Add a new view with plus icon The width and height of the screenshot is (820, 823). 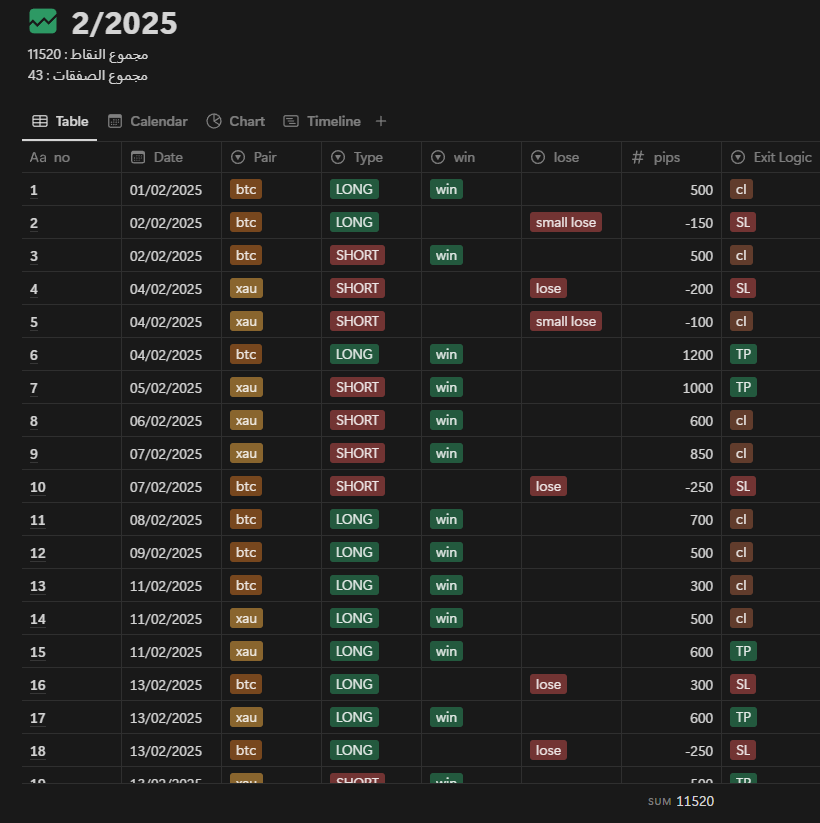[381, 121]
